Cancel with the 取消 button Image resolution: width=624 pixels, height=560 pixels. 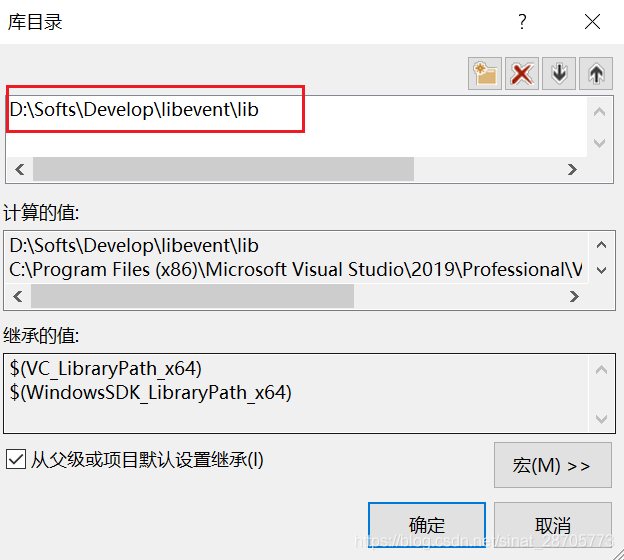553,525
